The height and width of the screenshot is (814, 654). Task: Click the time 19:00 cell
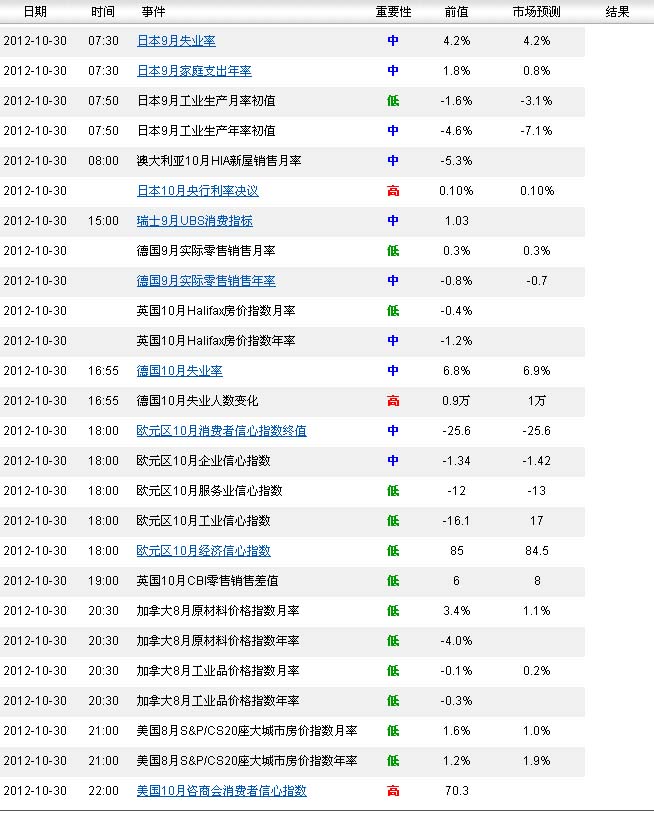[x=103, y=581]
